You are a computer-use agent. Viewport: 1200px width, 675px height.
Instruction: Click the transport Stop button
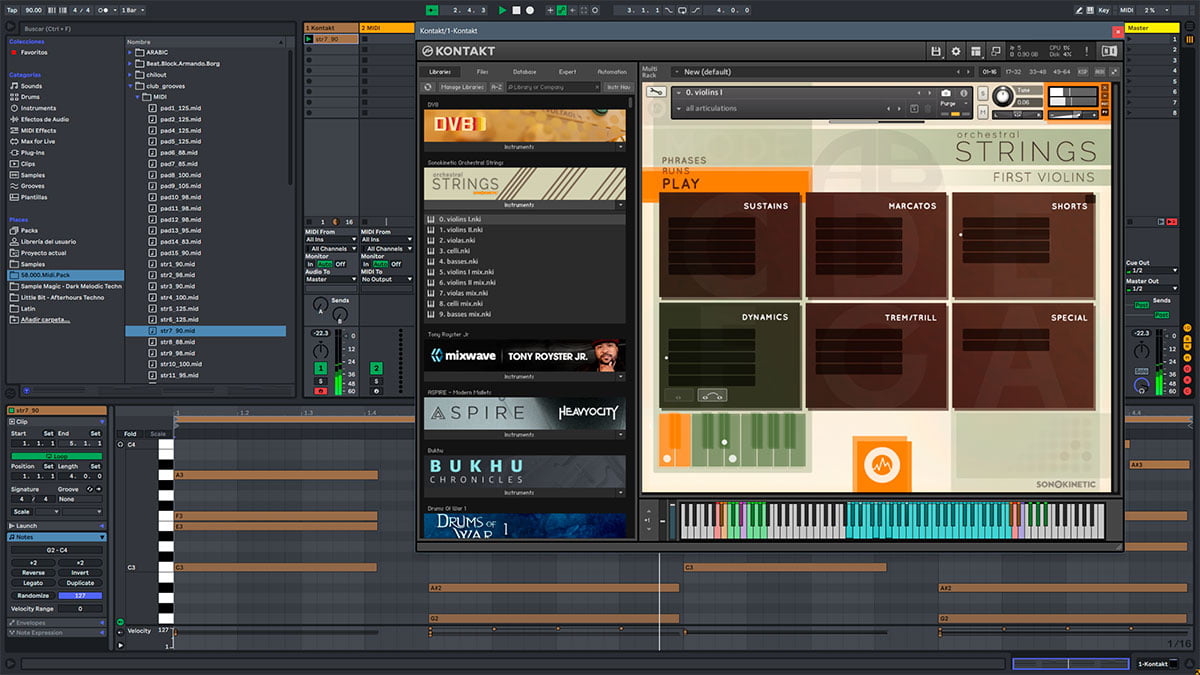coord(516,10)
